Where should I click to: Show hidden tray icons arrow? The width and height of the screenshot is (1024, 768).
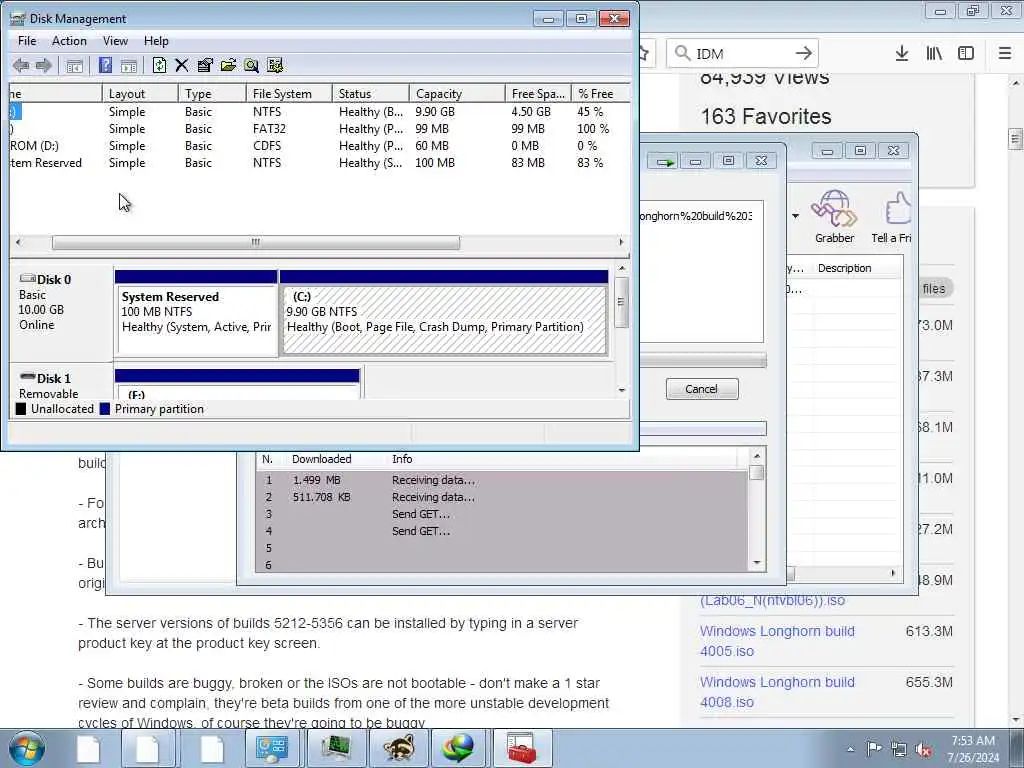tap(850, 749)
